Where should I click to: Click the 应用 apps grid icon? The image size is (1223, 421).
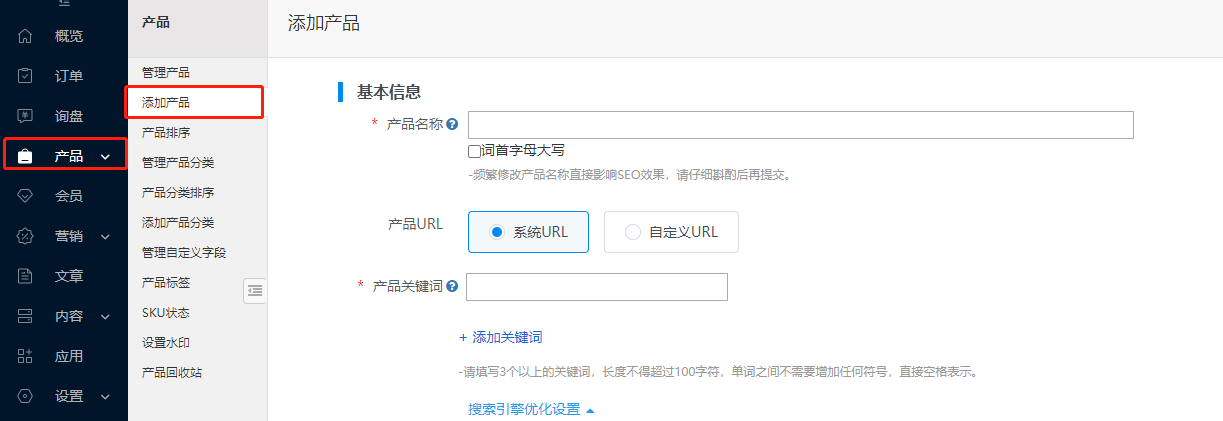[25, 356]
